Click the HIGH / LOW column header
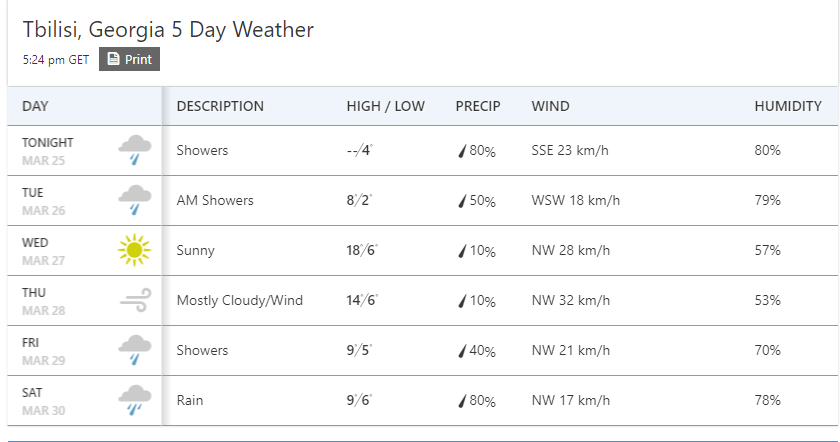 pos(385,106)
